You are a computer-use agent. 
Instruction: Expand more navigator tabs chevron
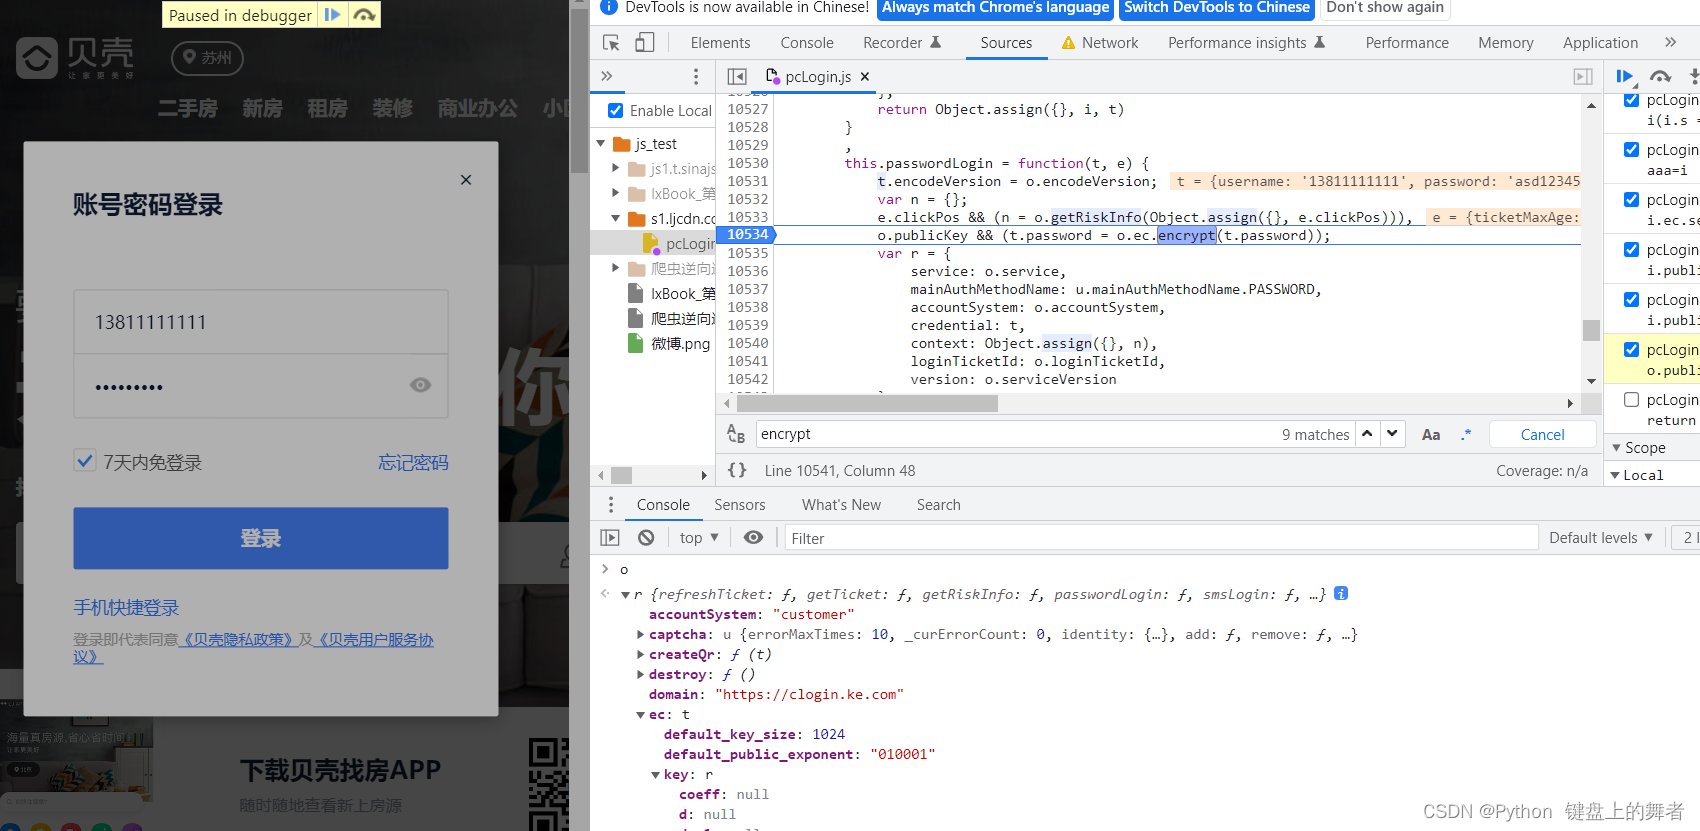pyautogui.click(x=606, y=76)
